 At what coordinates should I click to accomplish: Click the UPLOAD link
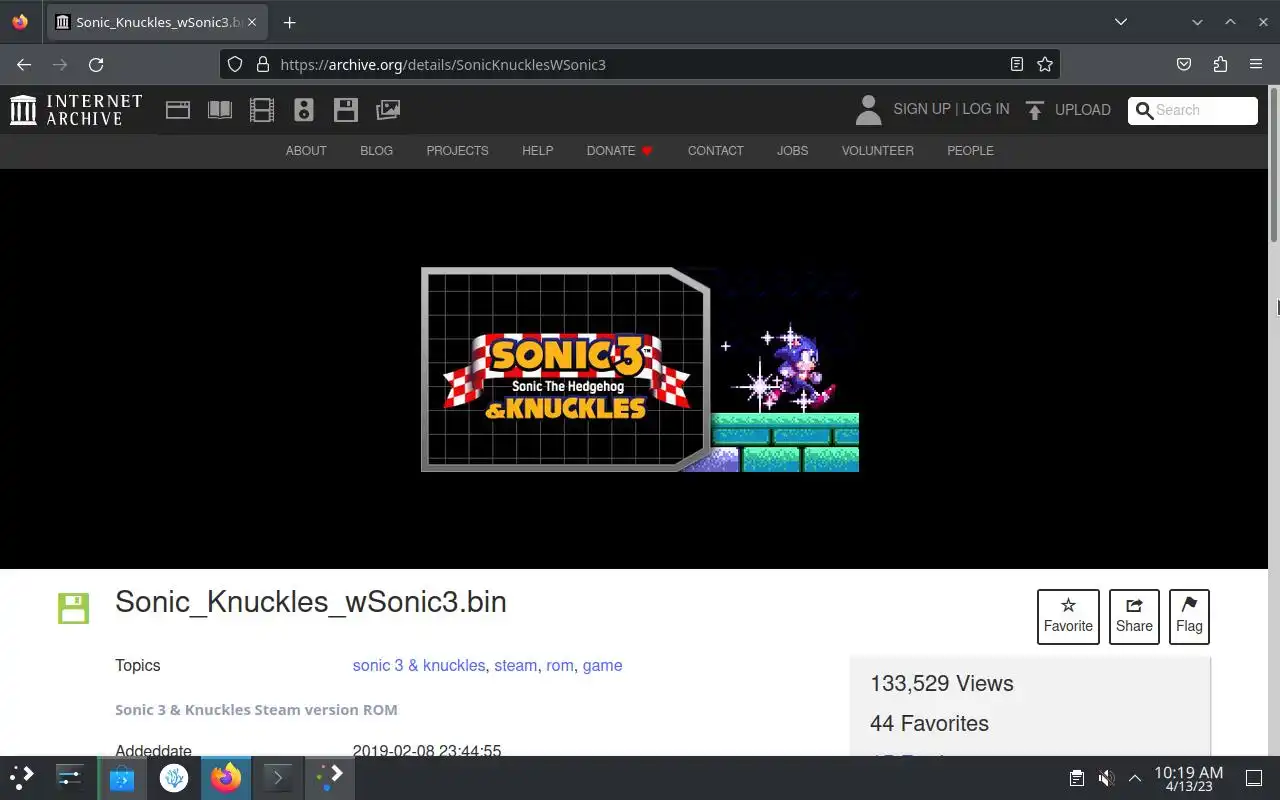pos(1083,110)
